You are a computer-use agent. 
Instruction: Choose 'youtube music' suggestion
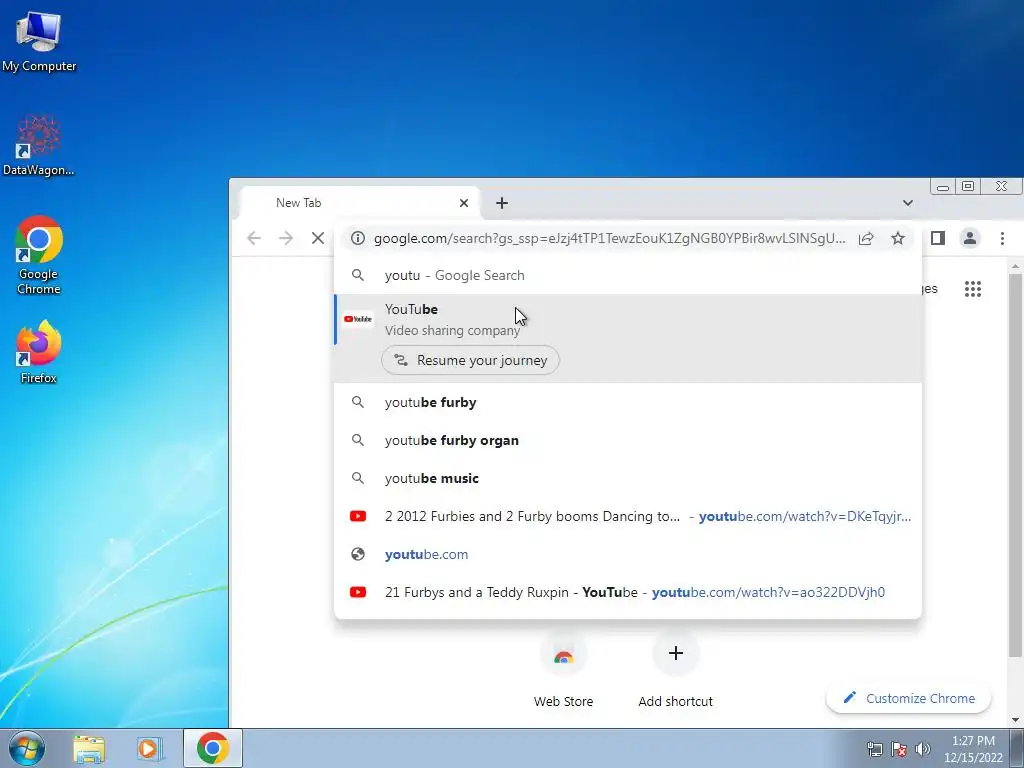628,478
